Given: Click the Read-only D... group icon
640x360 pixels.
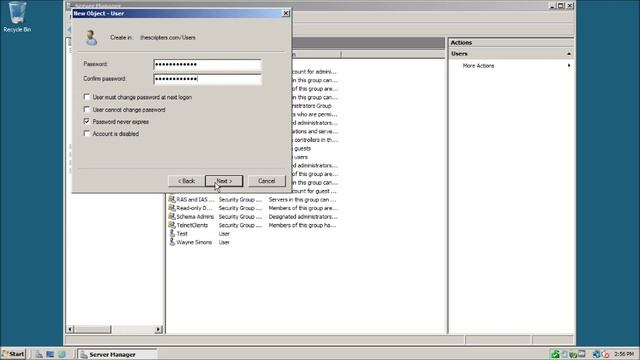Looking at the screenshot, I should [x=171, y=208].
